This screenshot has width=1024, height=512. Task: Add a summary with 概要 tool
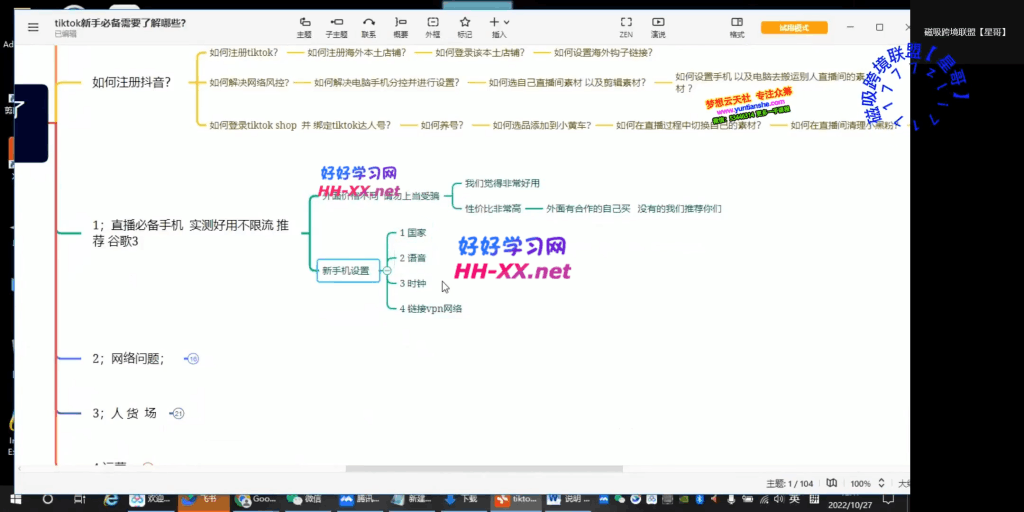pos(401,27)
